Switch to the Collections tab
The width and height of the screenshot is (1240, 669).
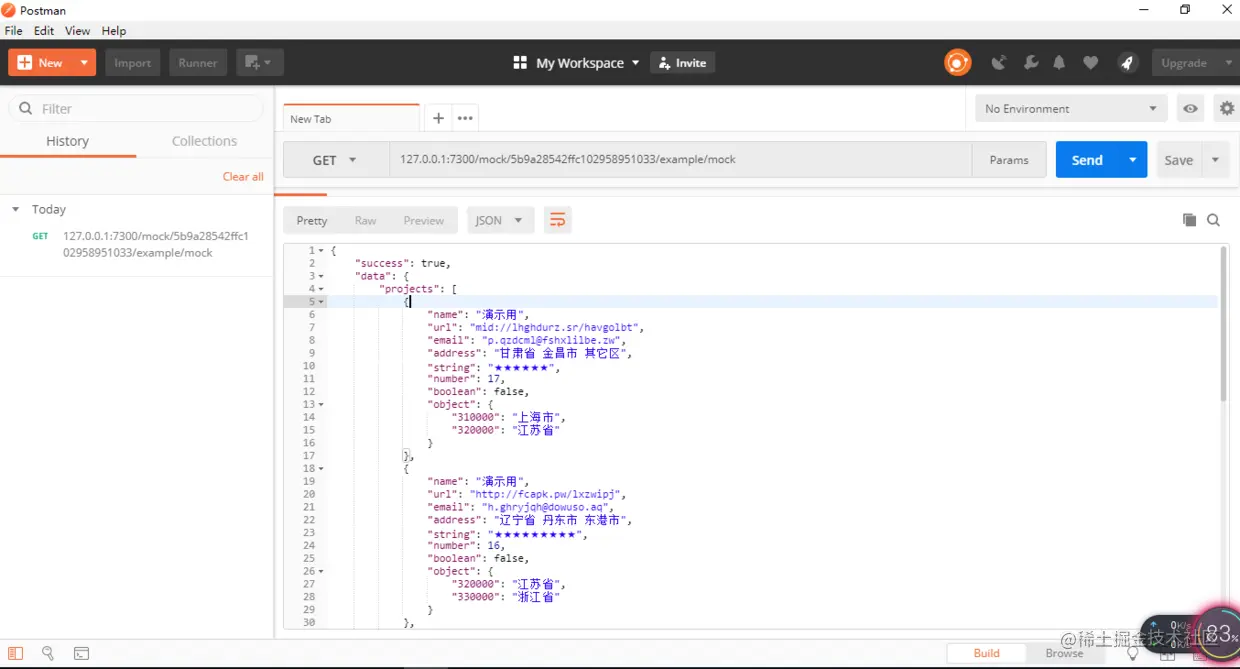pyautogui.click(x=204, y=141)
